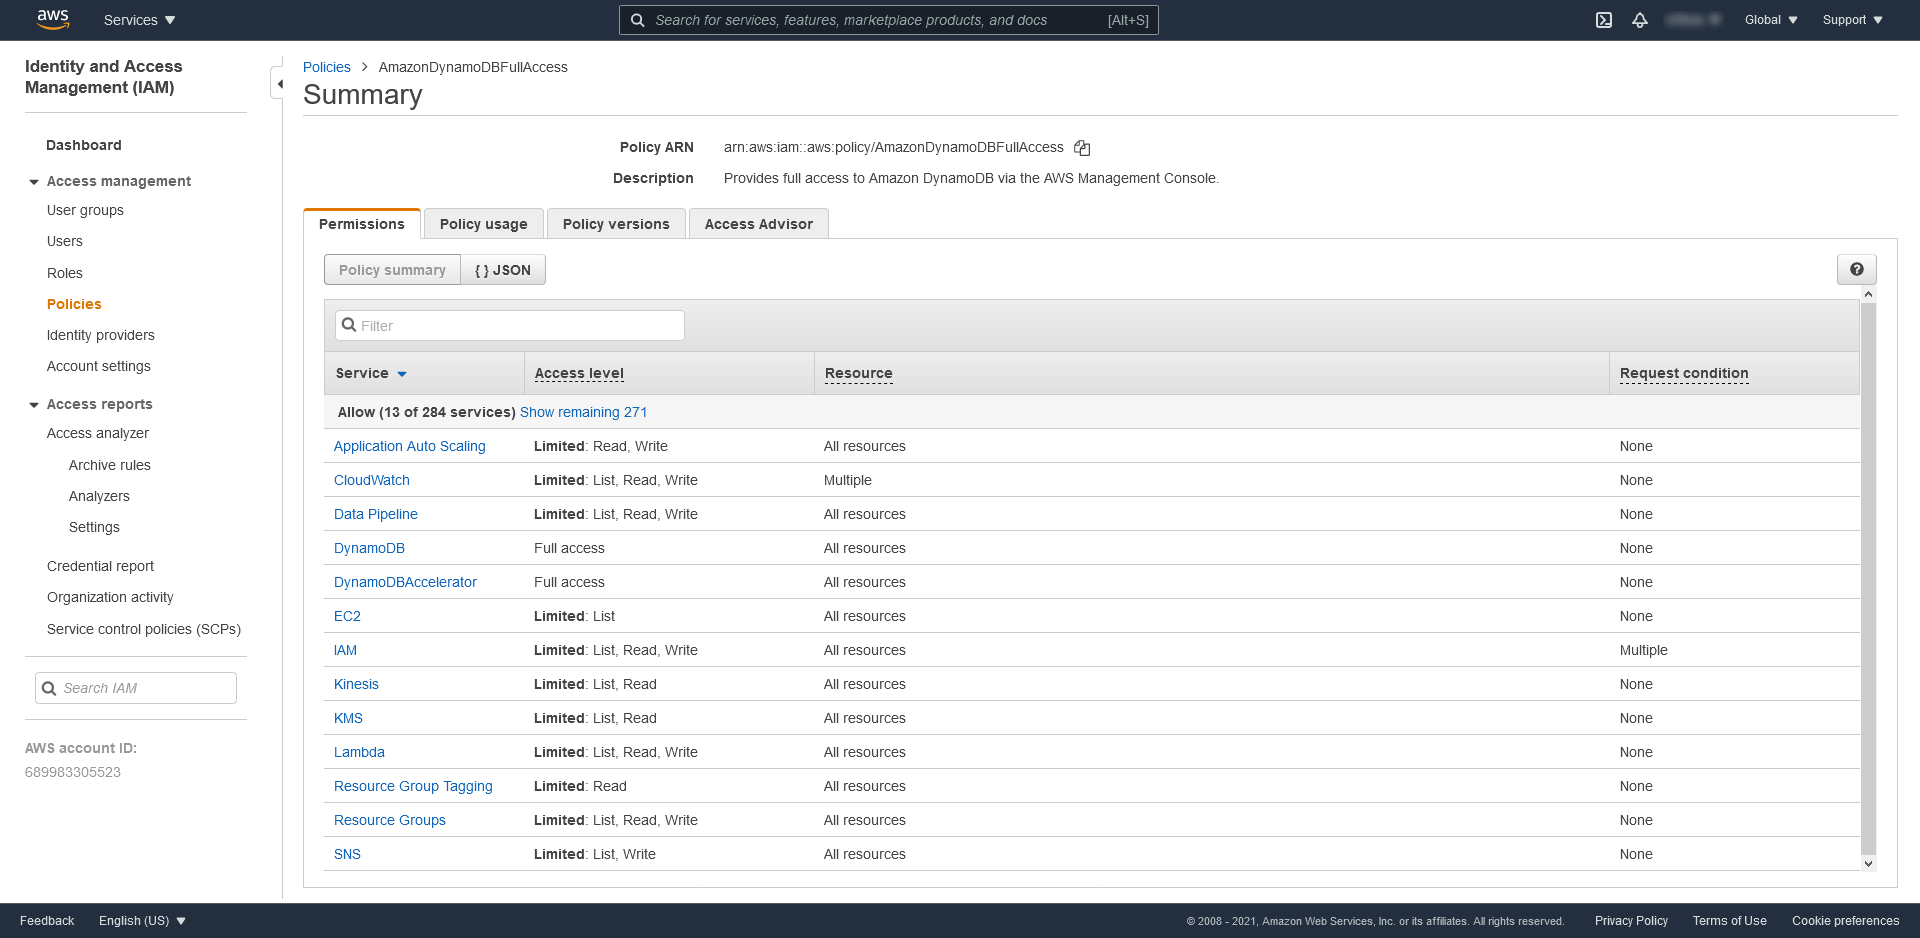1920x938 pixels.
Task: Select the Policy summary view button
Action: [392, 270]
